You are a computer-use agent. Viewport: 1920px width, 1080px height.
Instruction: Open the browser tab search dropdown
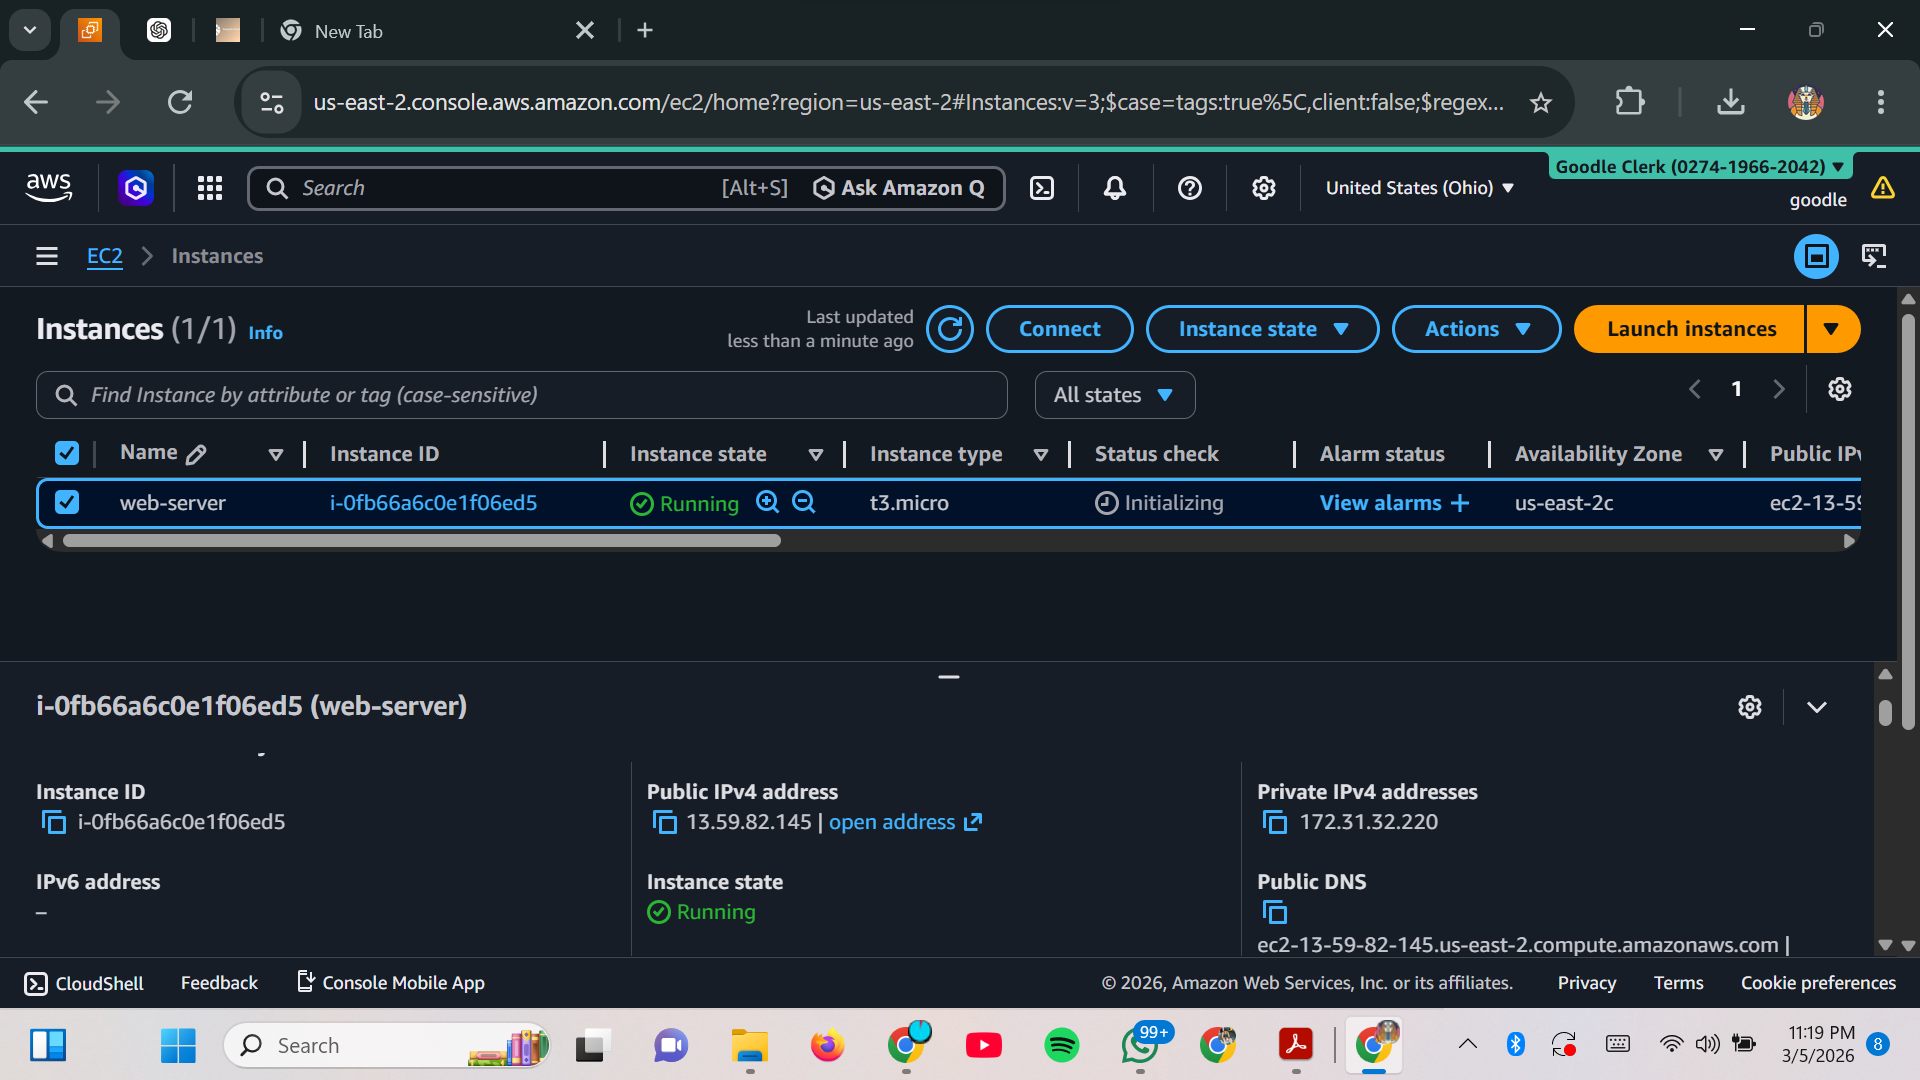tap(30, 30)
